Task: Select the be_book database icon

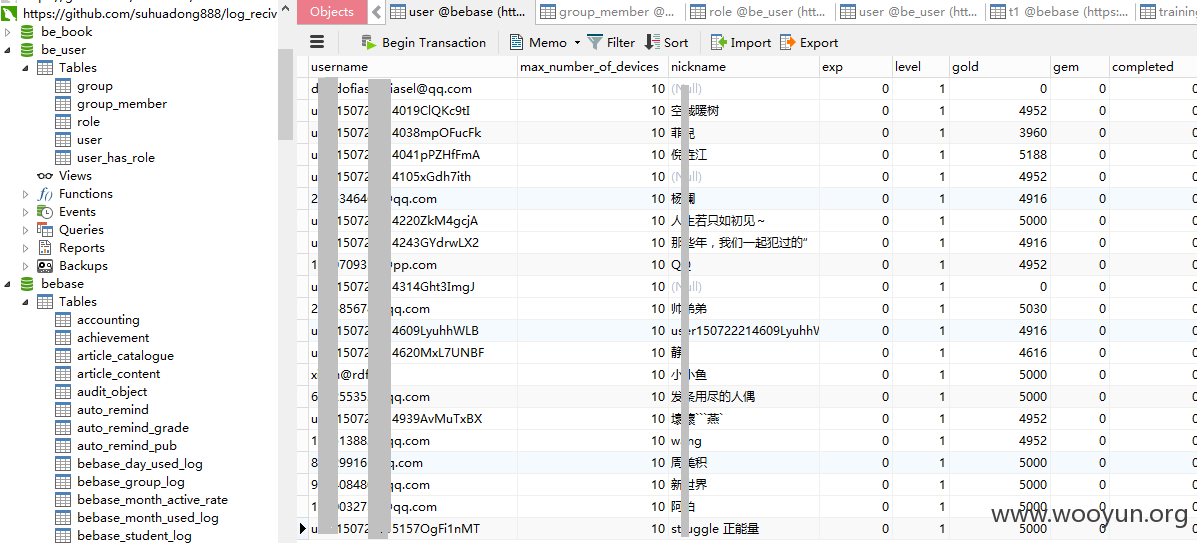Action: point(27,31)
